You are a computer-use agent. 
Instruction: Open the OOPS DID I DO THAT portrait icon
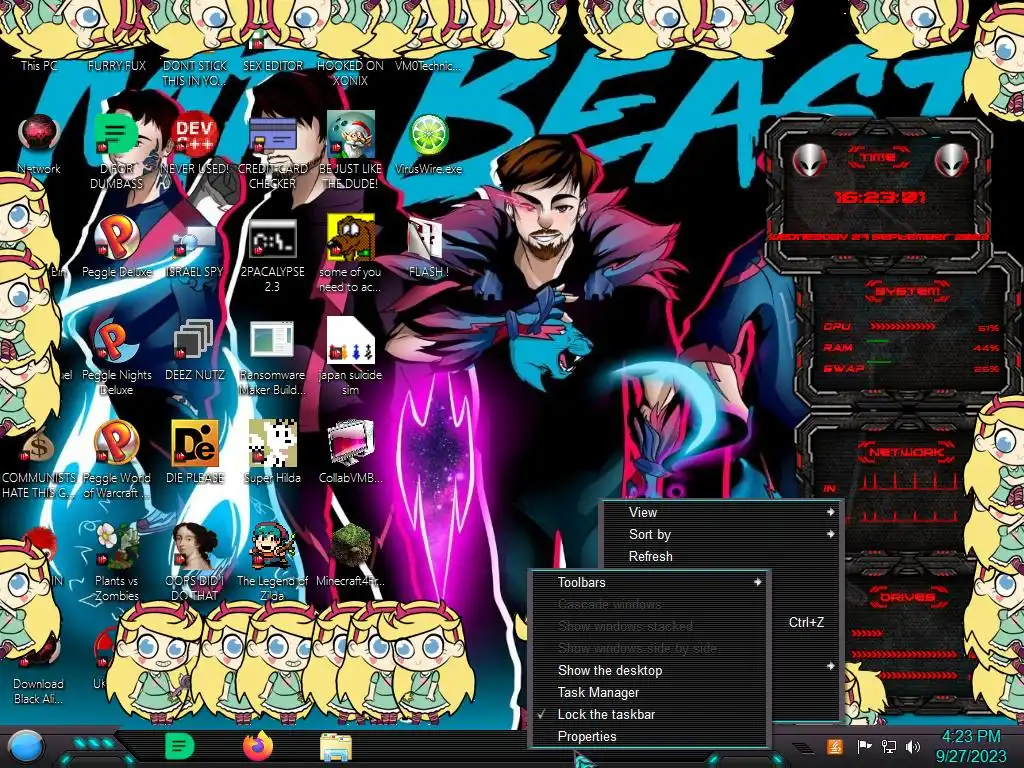tap(194, 546)
